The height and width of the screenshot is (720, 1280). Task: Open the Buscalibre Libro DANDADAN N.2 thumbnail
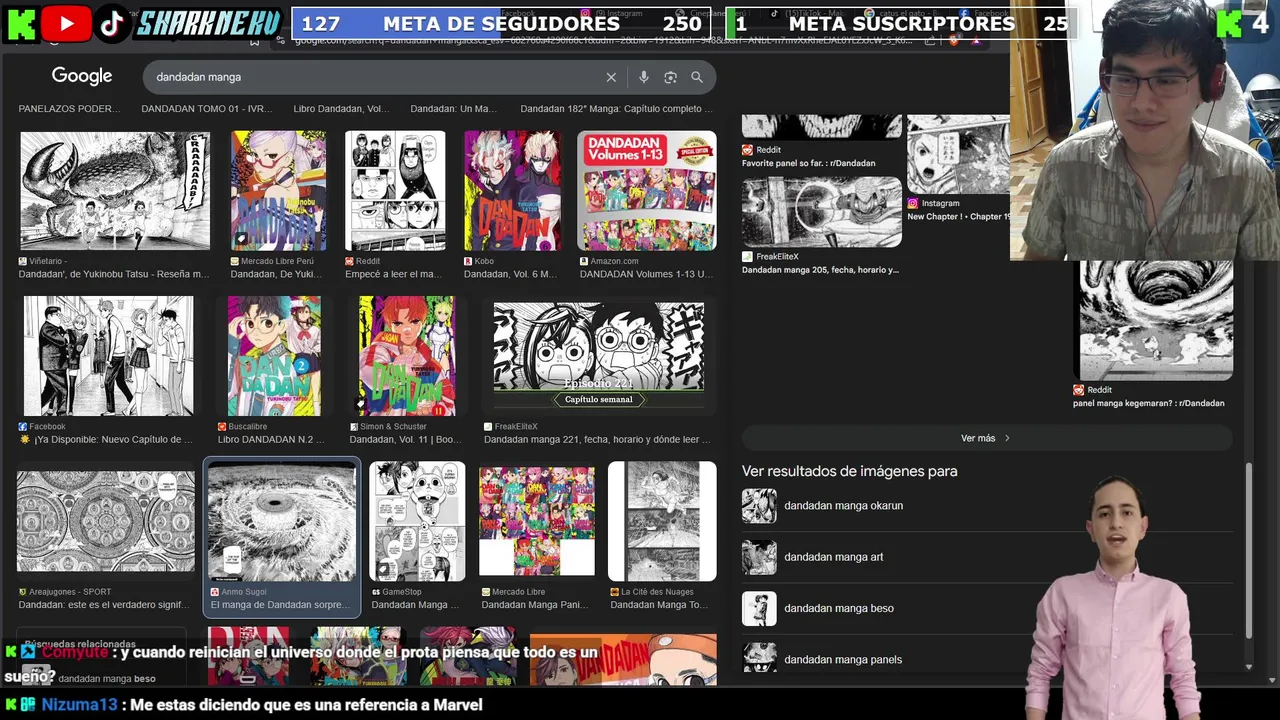274,356
